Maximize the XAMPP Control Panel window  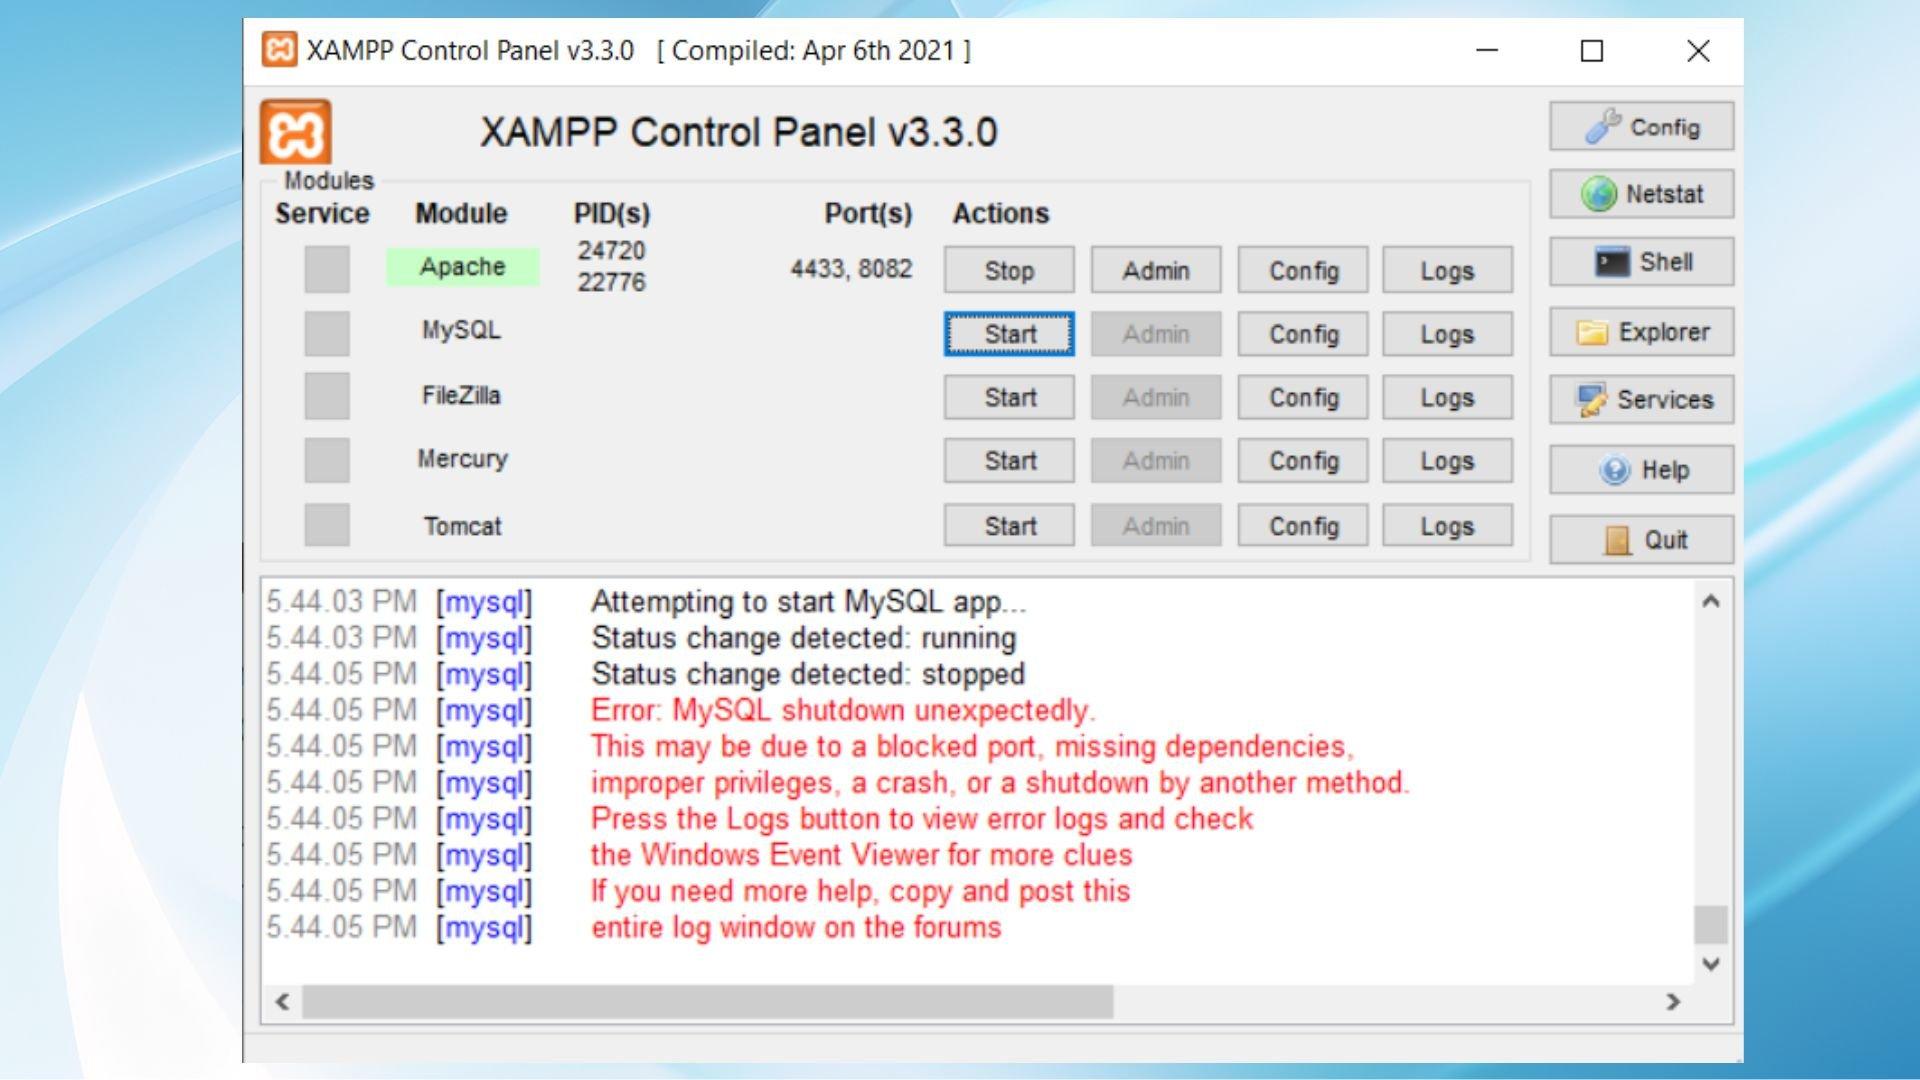click(x=1592, y=50)
